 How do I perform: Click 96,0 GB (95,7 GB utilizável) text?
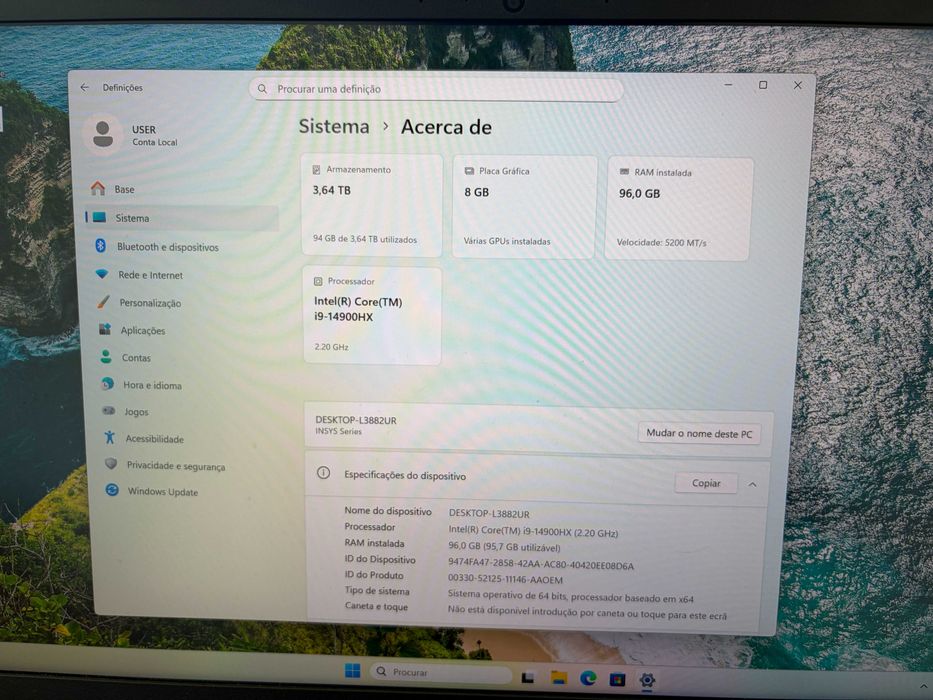pos(504,546)
